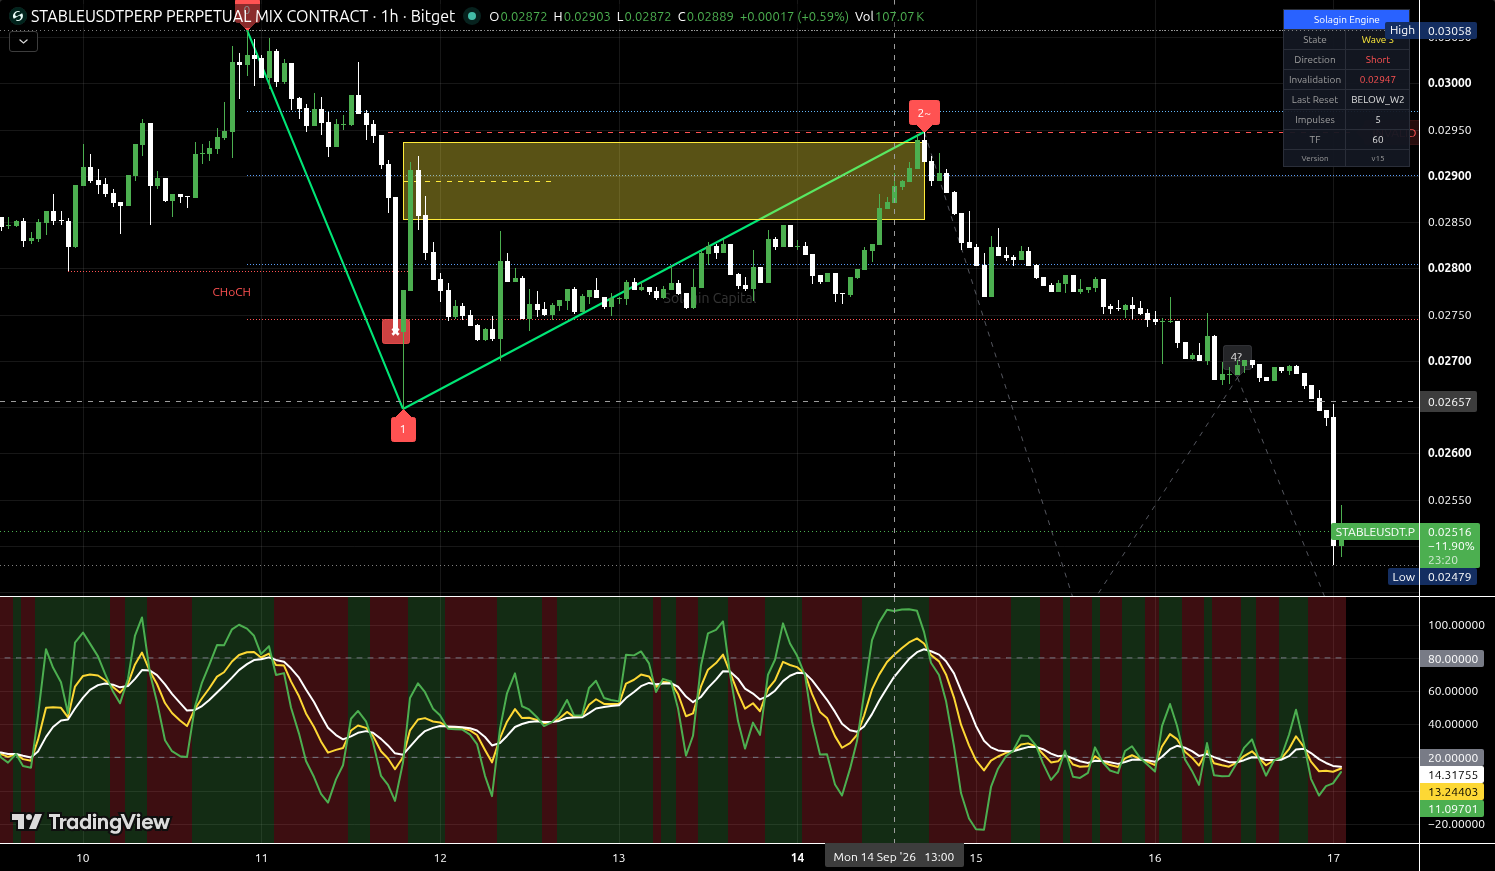
Task: Click the Wave 3 state value
Action: click(1377, 40)
